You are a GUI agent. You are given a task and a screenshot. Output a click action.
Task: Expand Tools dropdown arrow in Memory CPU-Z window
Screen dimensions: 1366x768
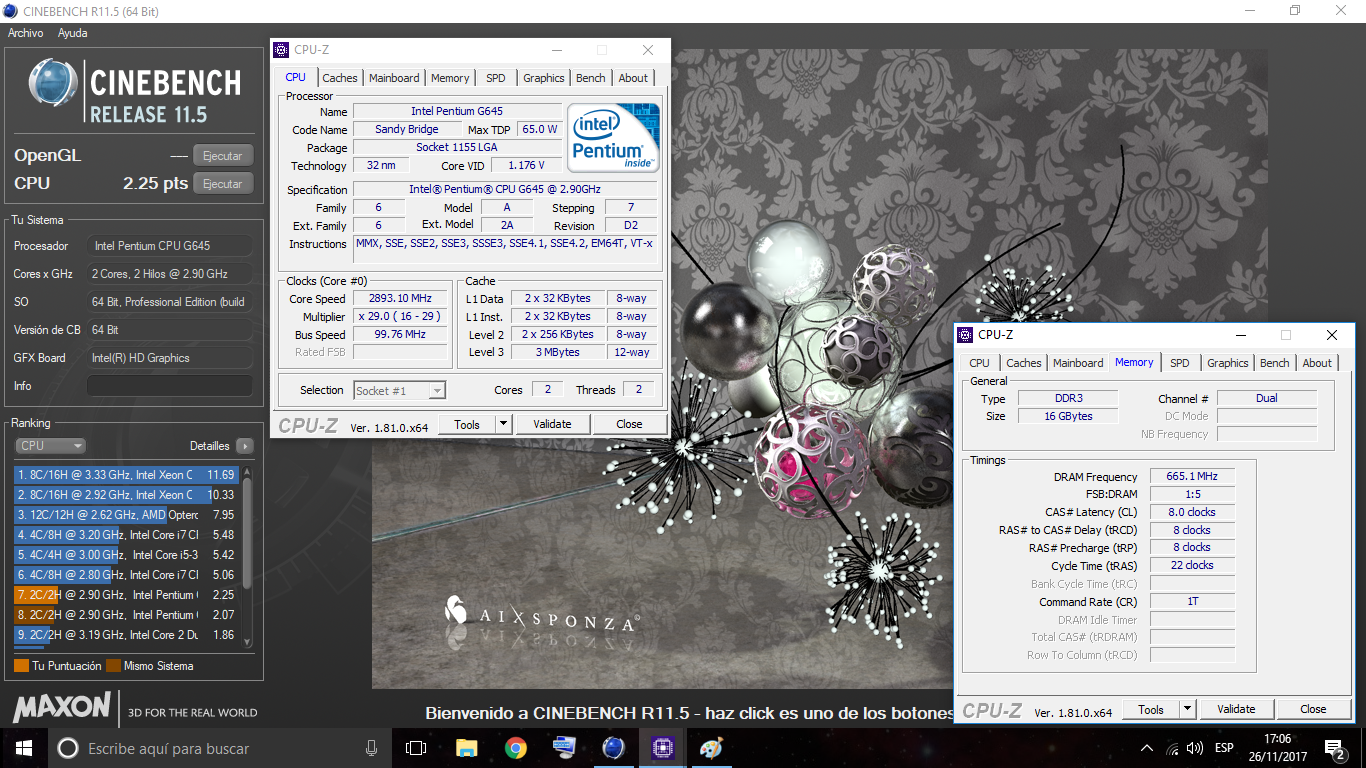point(1188,709)
